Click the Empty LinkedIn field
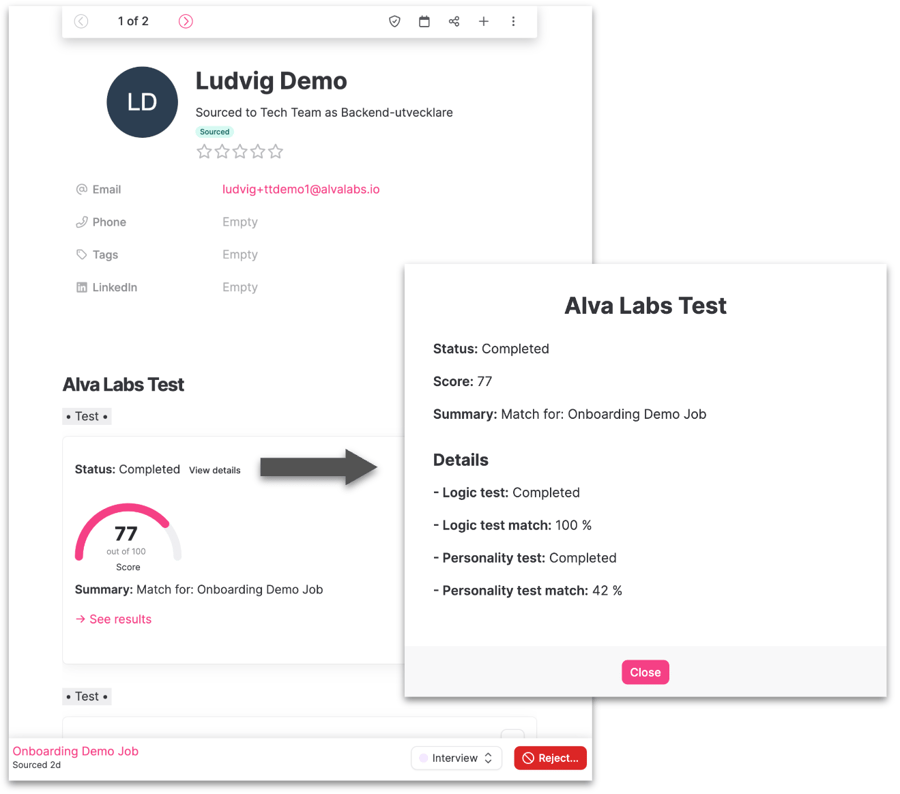This screenshot has width=900, height=794. (240, 287)
